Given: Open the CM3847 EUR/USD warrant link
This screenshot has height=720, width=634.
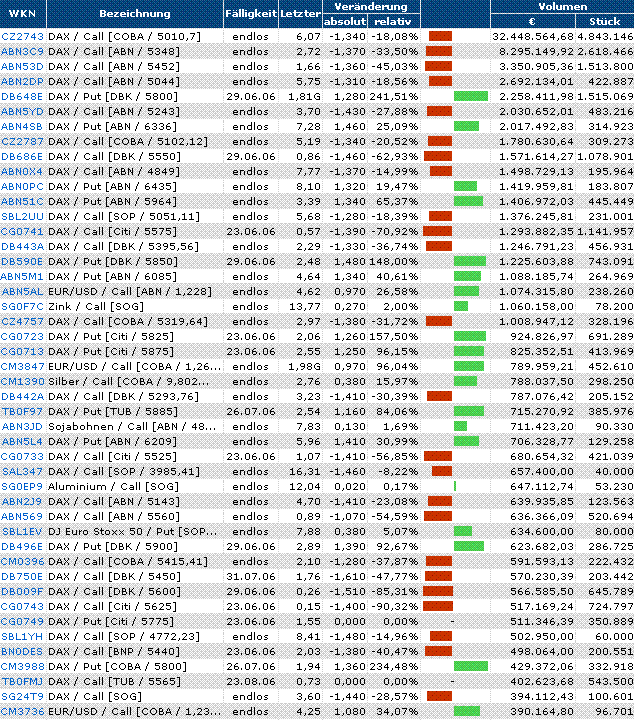Looking at the screenshot, I should click(22, 366).
